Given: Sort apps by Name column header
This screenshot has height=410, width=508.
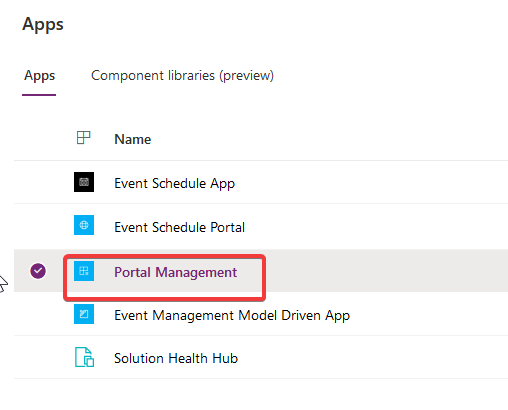Looking at the screenshot, I should 132,139.
